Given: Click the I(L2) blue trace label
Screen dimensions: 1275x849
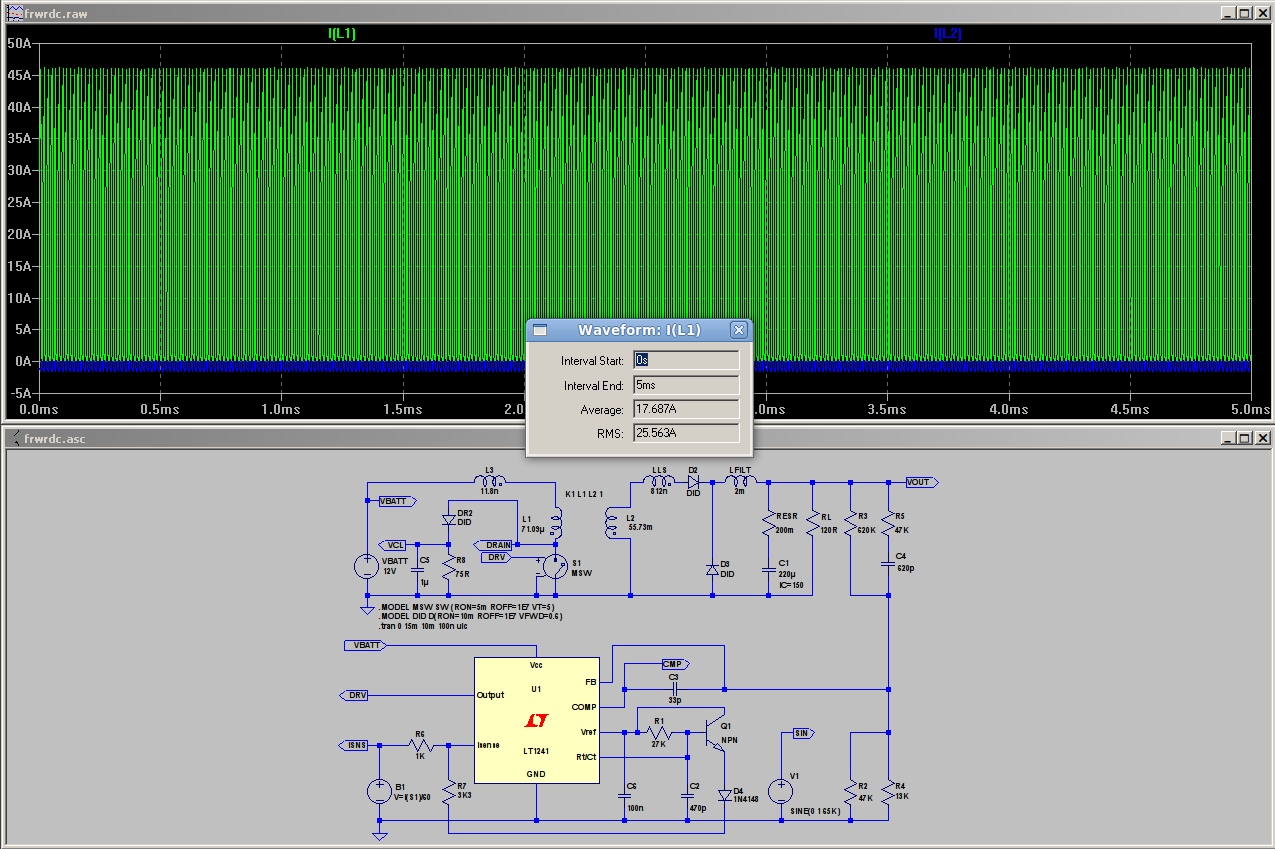Looking at the screenshot, I should pos(947,34).
